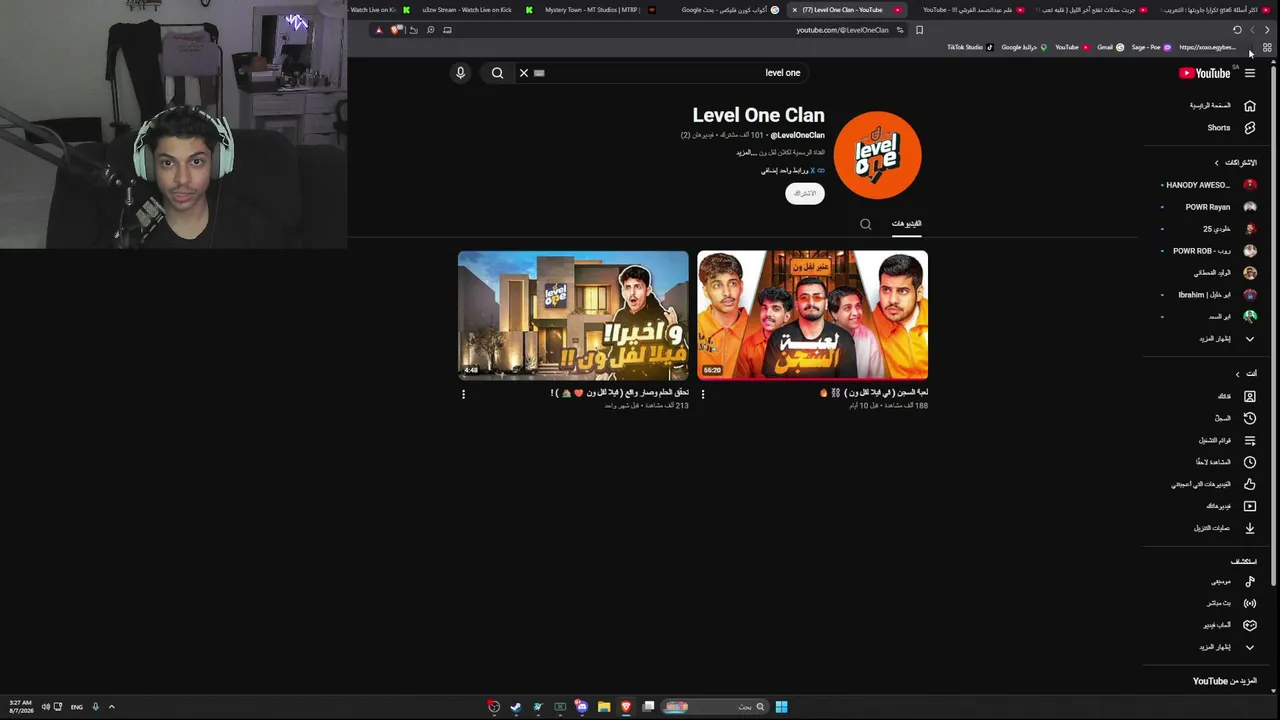Start voice search with the microphone
1280x720 pixels.
460,73
